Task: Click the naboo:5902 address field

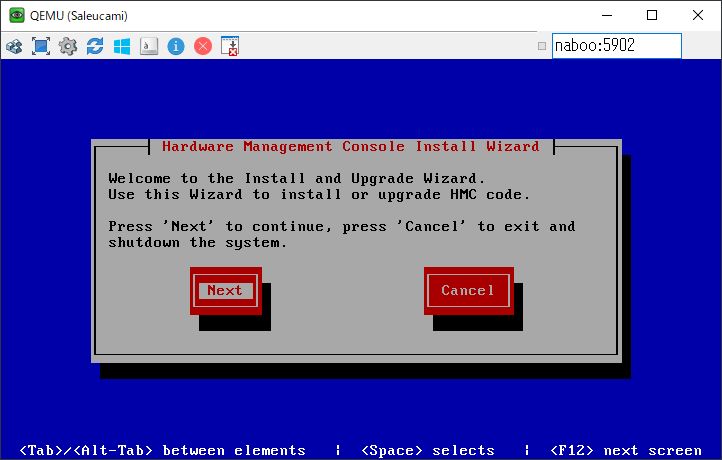Action: 617,46
